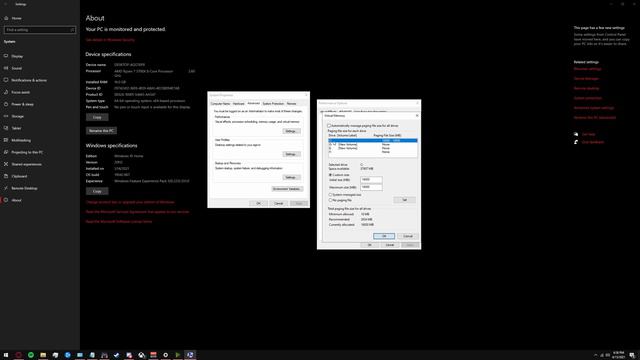
Task: Check Automatically manage paging file size
Action: click(329, 126)
